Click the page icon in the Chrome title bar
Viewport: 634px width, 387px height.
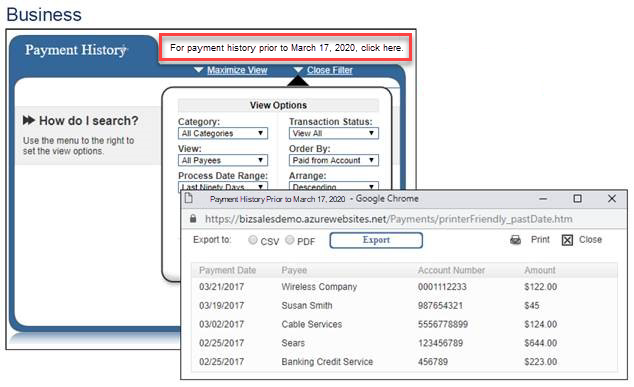pos(188,198)
